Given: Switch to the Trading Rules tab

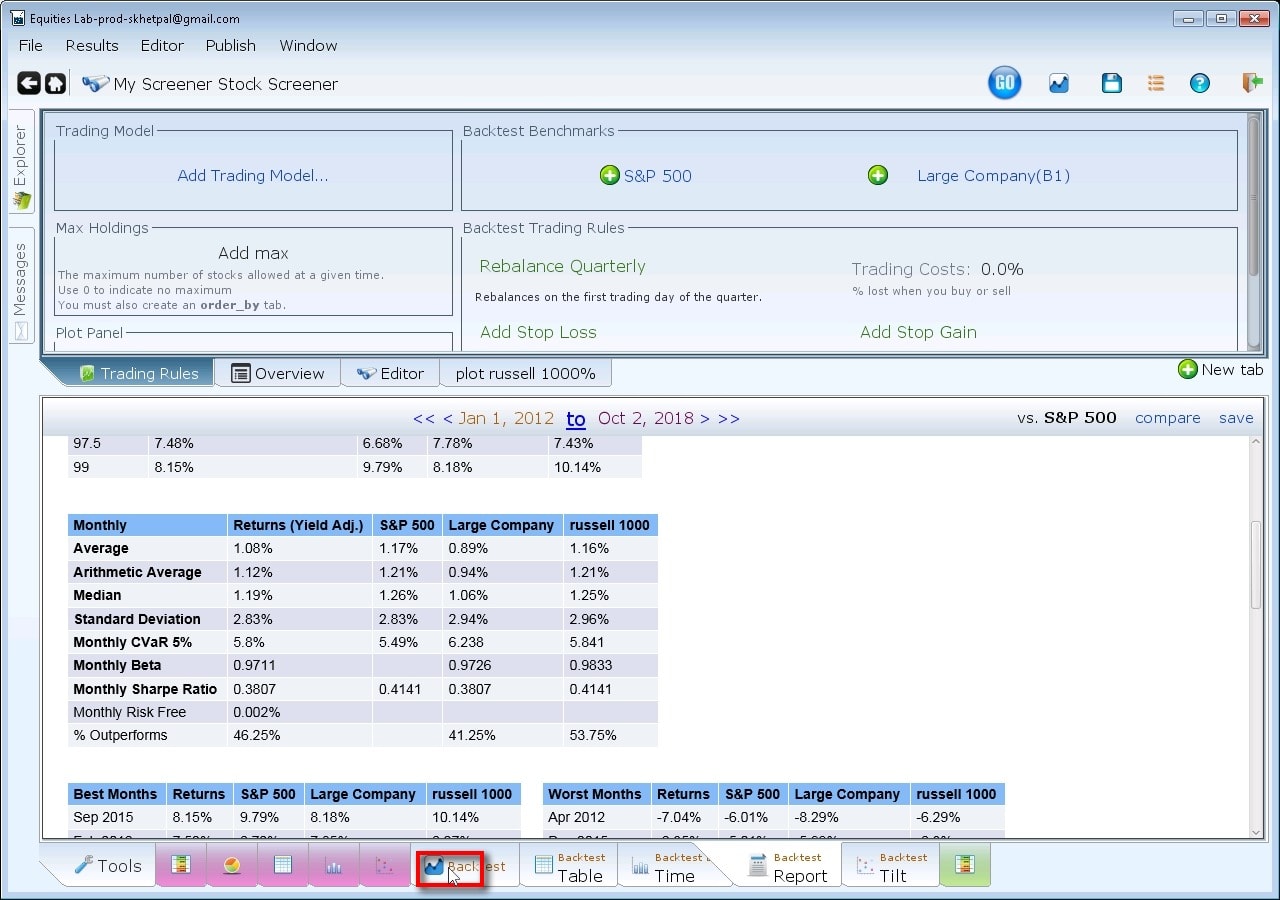Looking at the screenshot, I should coord(138,373).
